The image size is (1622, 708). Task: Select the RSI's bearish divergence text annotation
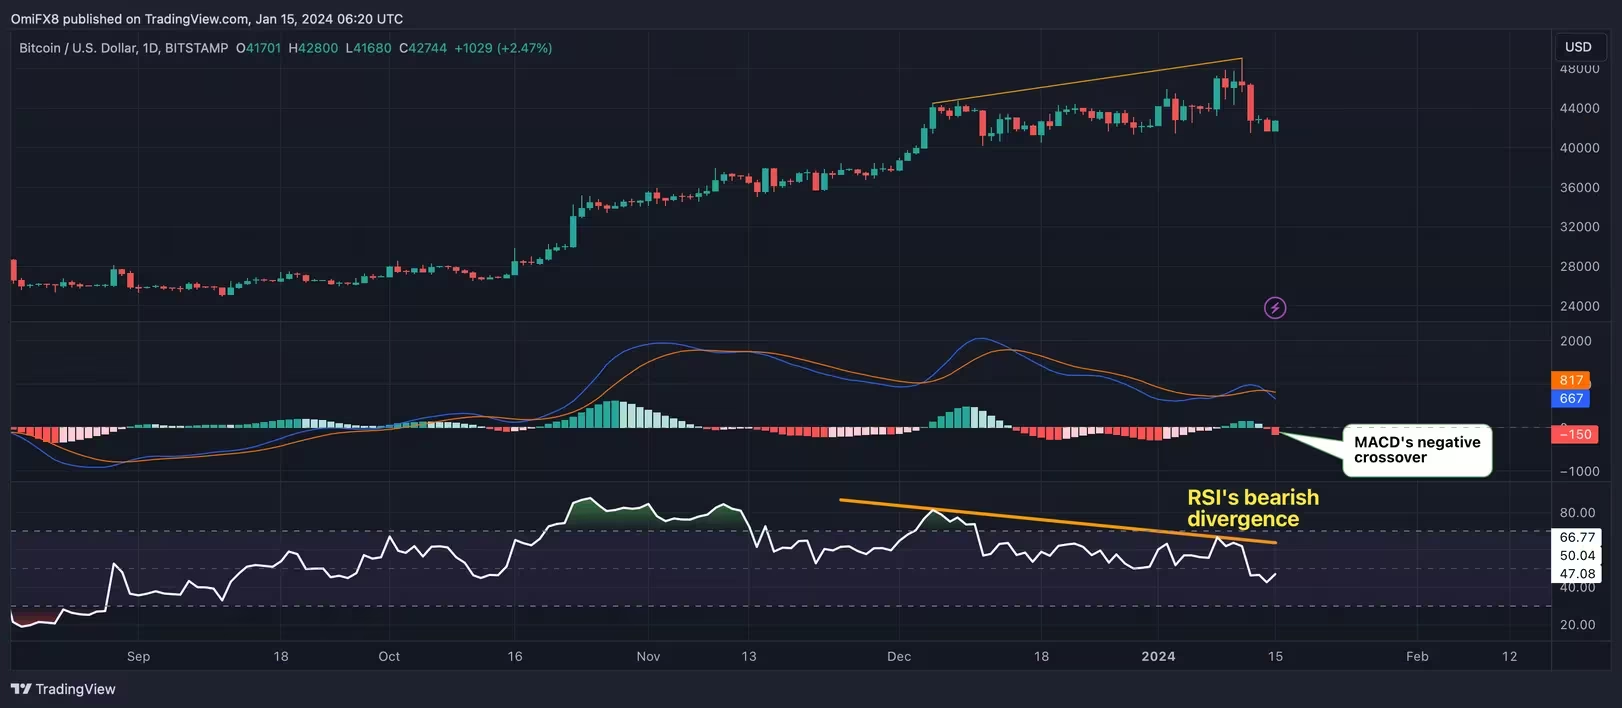pyautogui.click(x=1252, y=508)
